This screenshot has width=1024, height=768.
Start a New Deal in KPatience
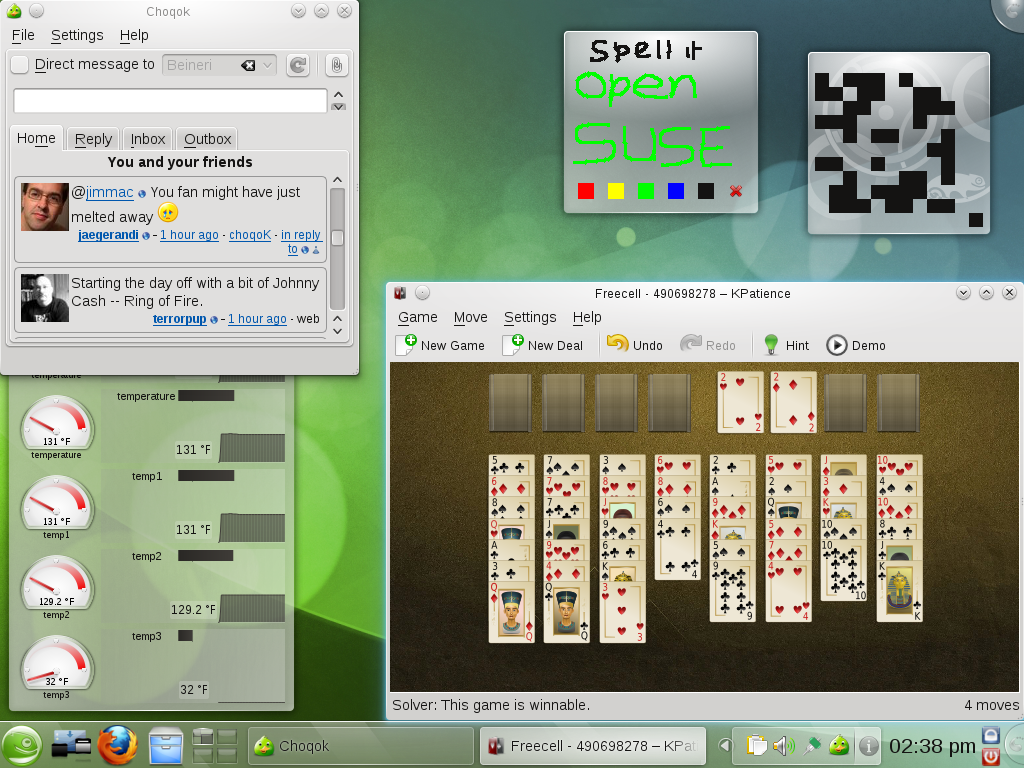tap(543, 345)
